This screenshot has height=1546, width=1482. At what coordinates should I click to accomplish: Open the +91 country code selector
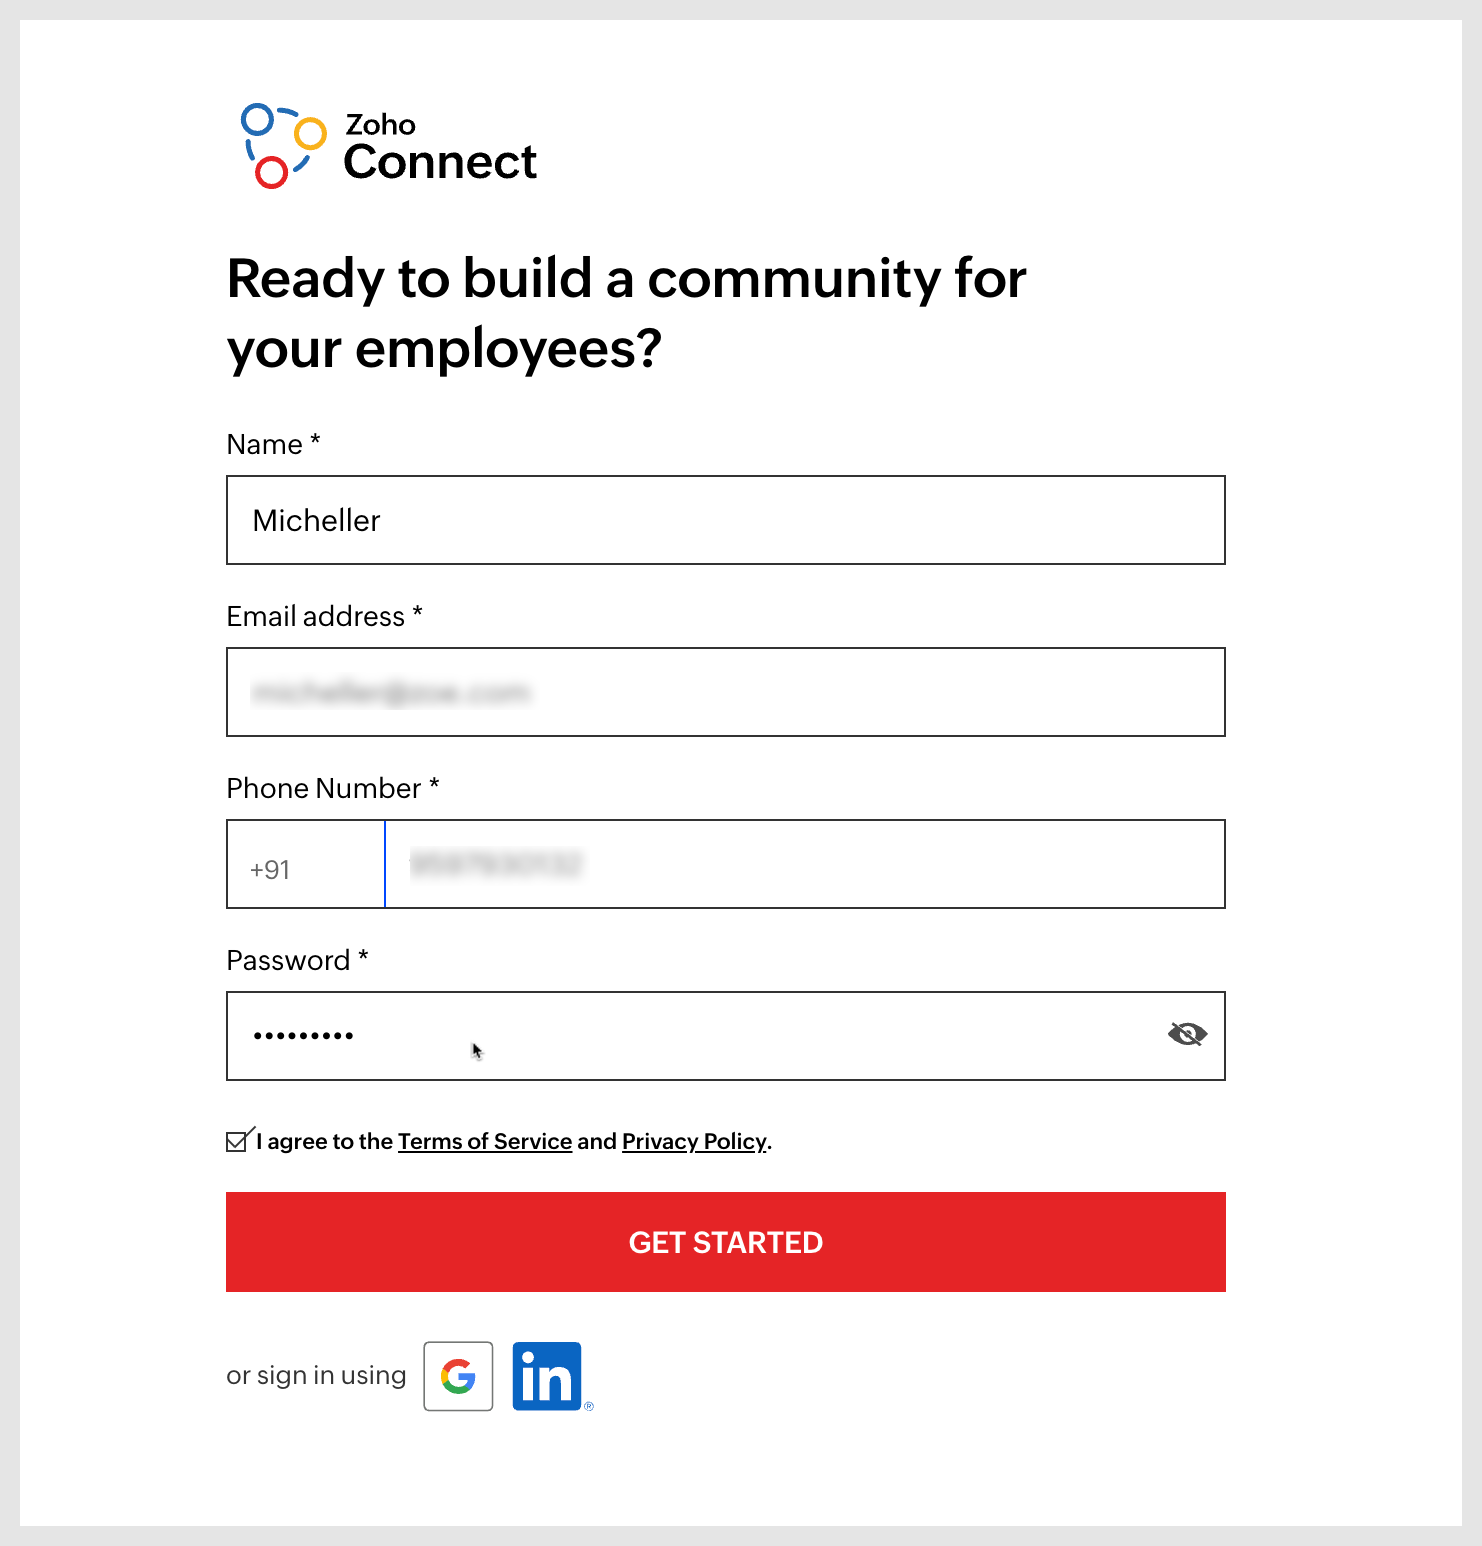(305, 865)
